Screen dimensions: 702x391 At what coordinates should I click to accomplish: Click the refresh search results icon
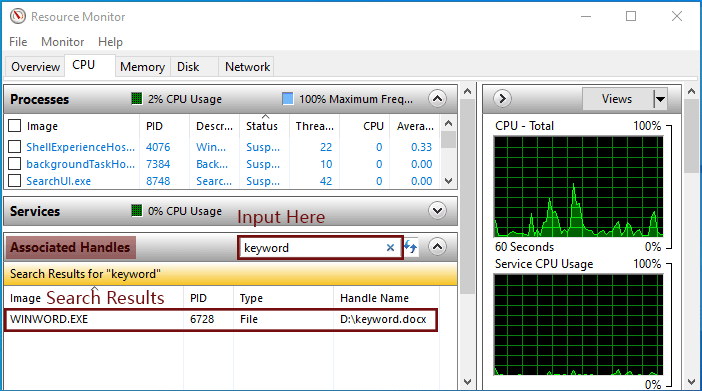(411, 247)
